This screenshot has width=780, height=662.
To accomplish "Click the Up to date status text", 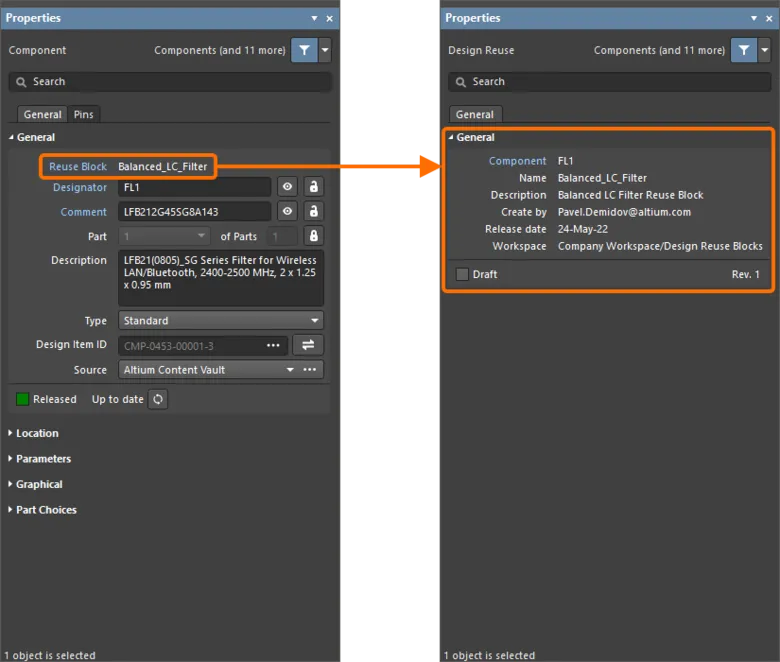I will coord(117,399).
